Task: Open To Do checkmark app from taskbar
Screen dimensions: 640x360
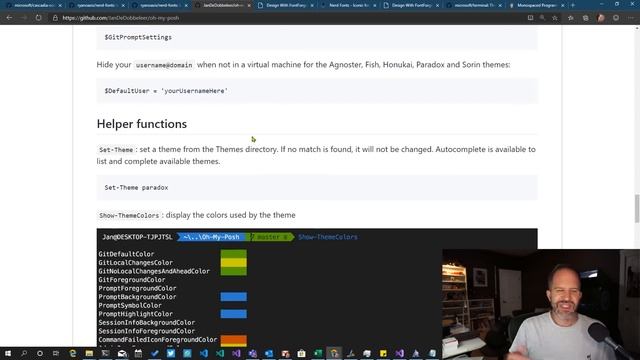Action: (x=154, y=353)
